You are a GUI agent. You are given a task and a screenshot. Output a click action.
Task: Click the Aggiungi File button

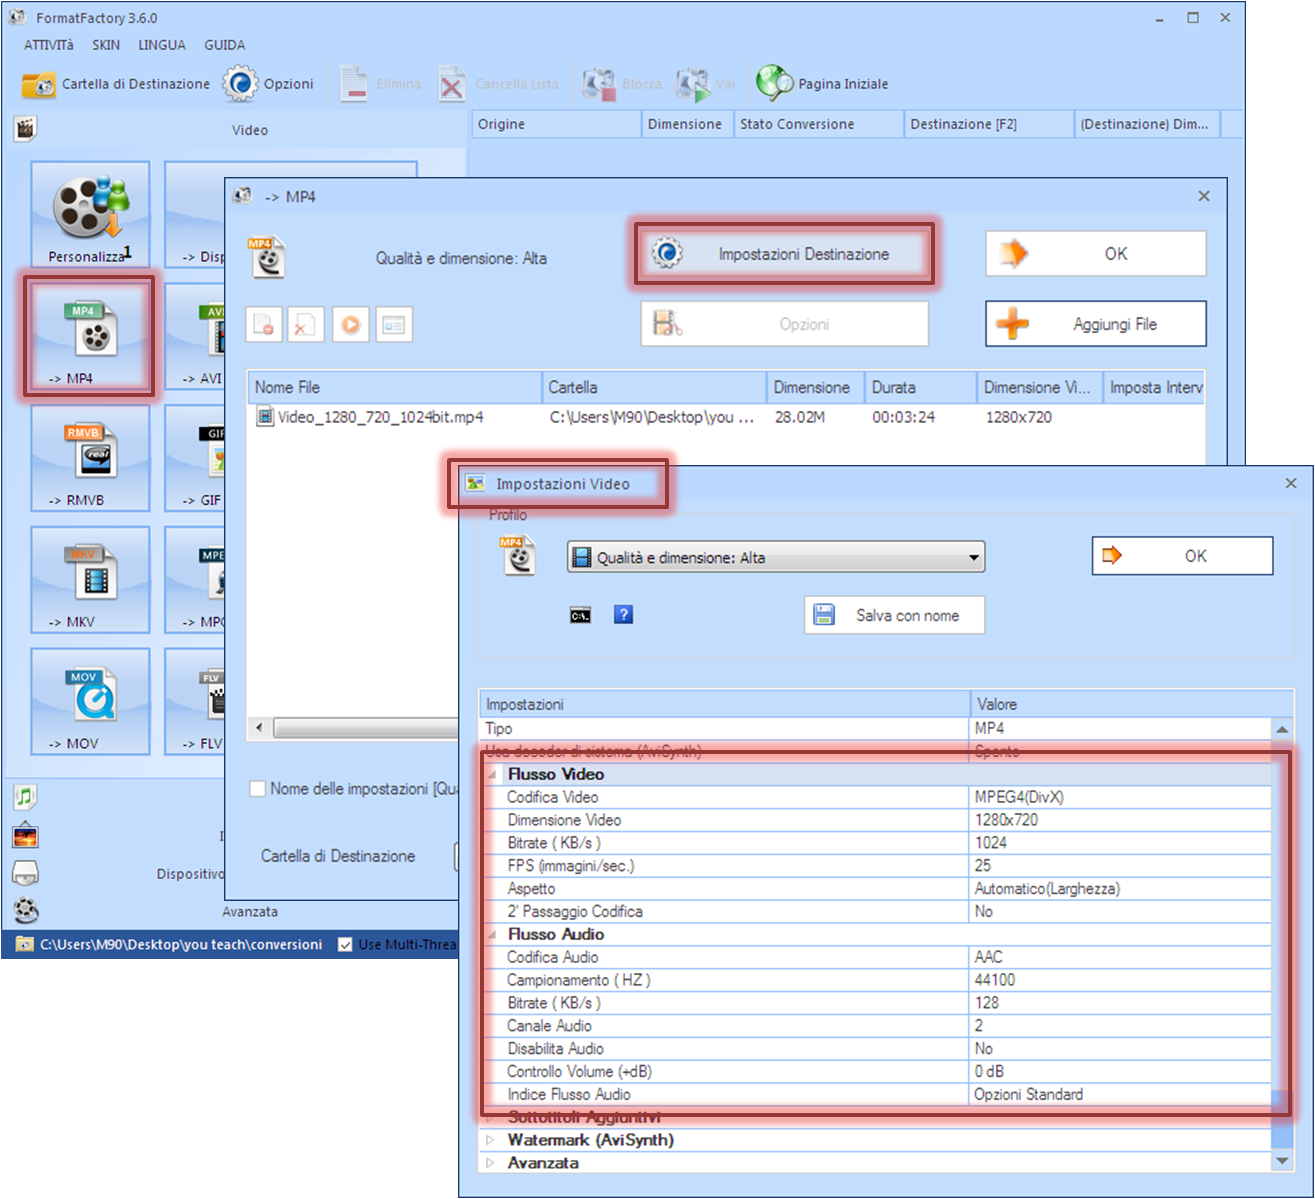(1096, 324)
